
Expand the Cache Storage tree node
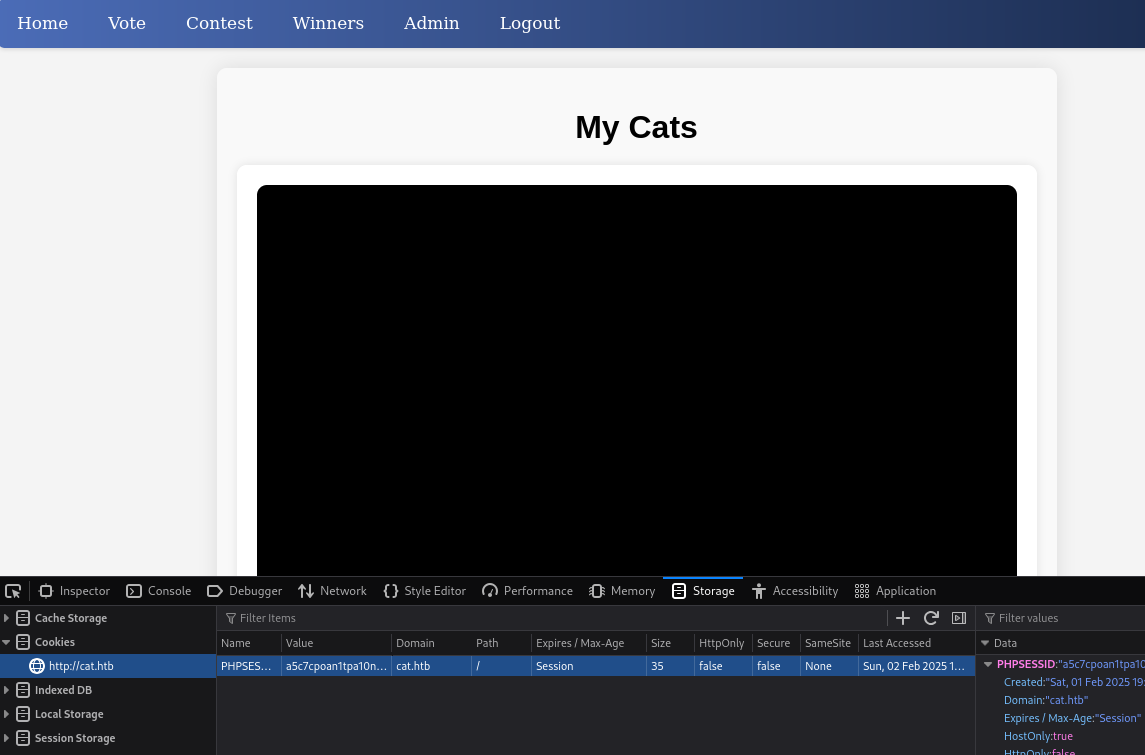7,618
